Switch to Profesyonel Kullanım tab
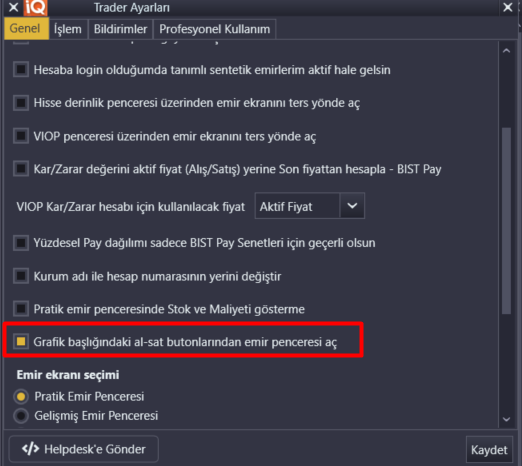This screenshot has width=522, height=466. tap(215, 29)
